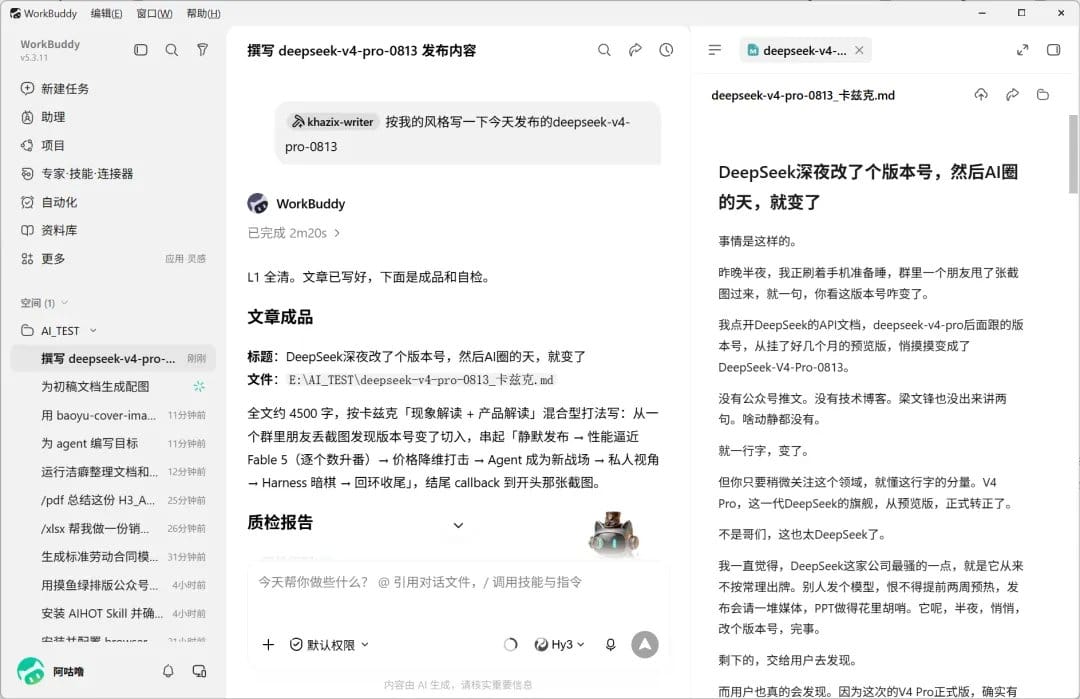Select task 撰写 deepseek-v4-pro in sidebar list
1080x699 pixels.
click(114, 358)
